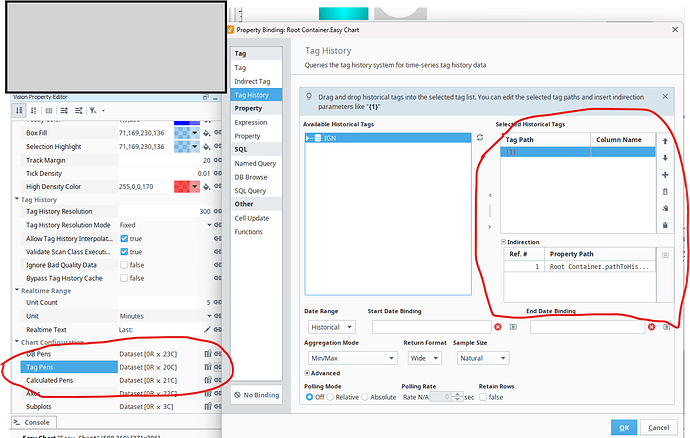This screenshot has width=690, height=438.
Task: Insert property for Start Date Binding icon
Action: [x=513, y=327]
